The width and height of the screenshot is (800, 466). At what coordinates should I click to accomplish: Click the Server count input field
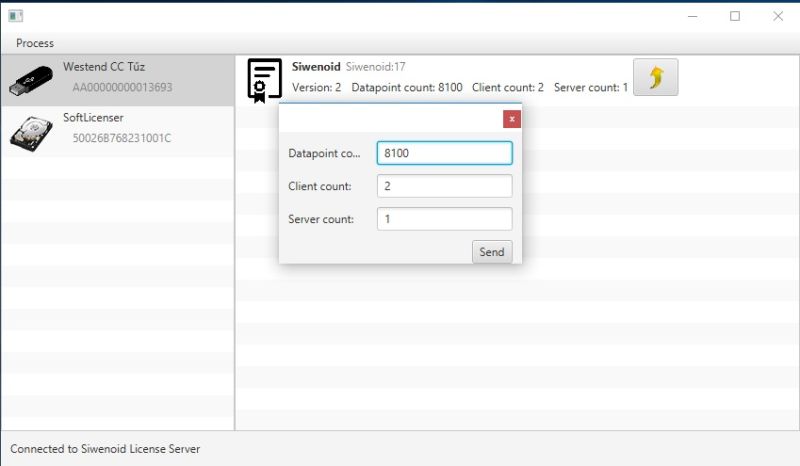[444, 219]
